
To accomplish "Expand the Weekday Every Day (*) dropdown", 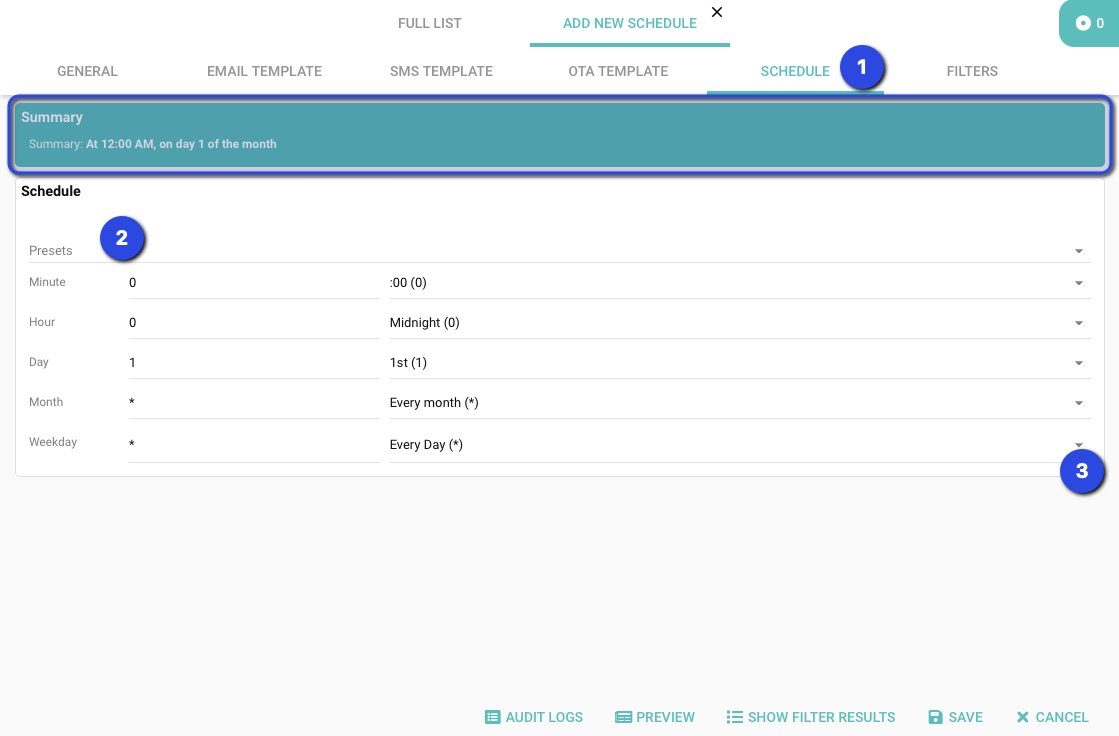I will tap(1079, 445).
